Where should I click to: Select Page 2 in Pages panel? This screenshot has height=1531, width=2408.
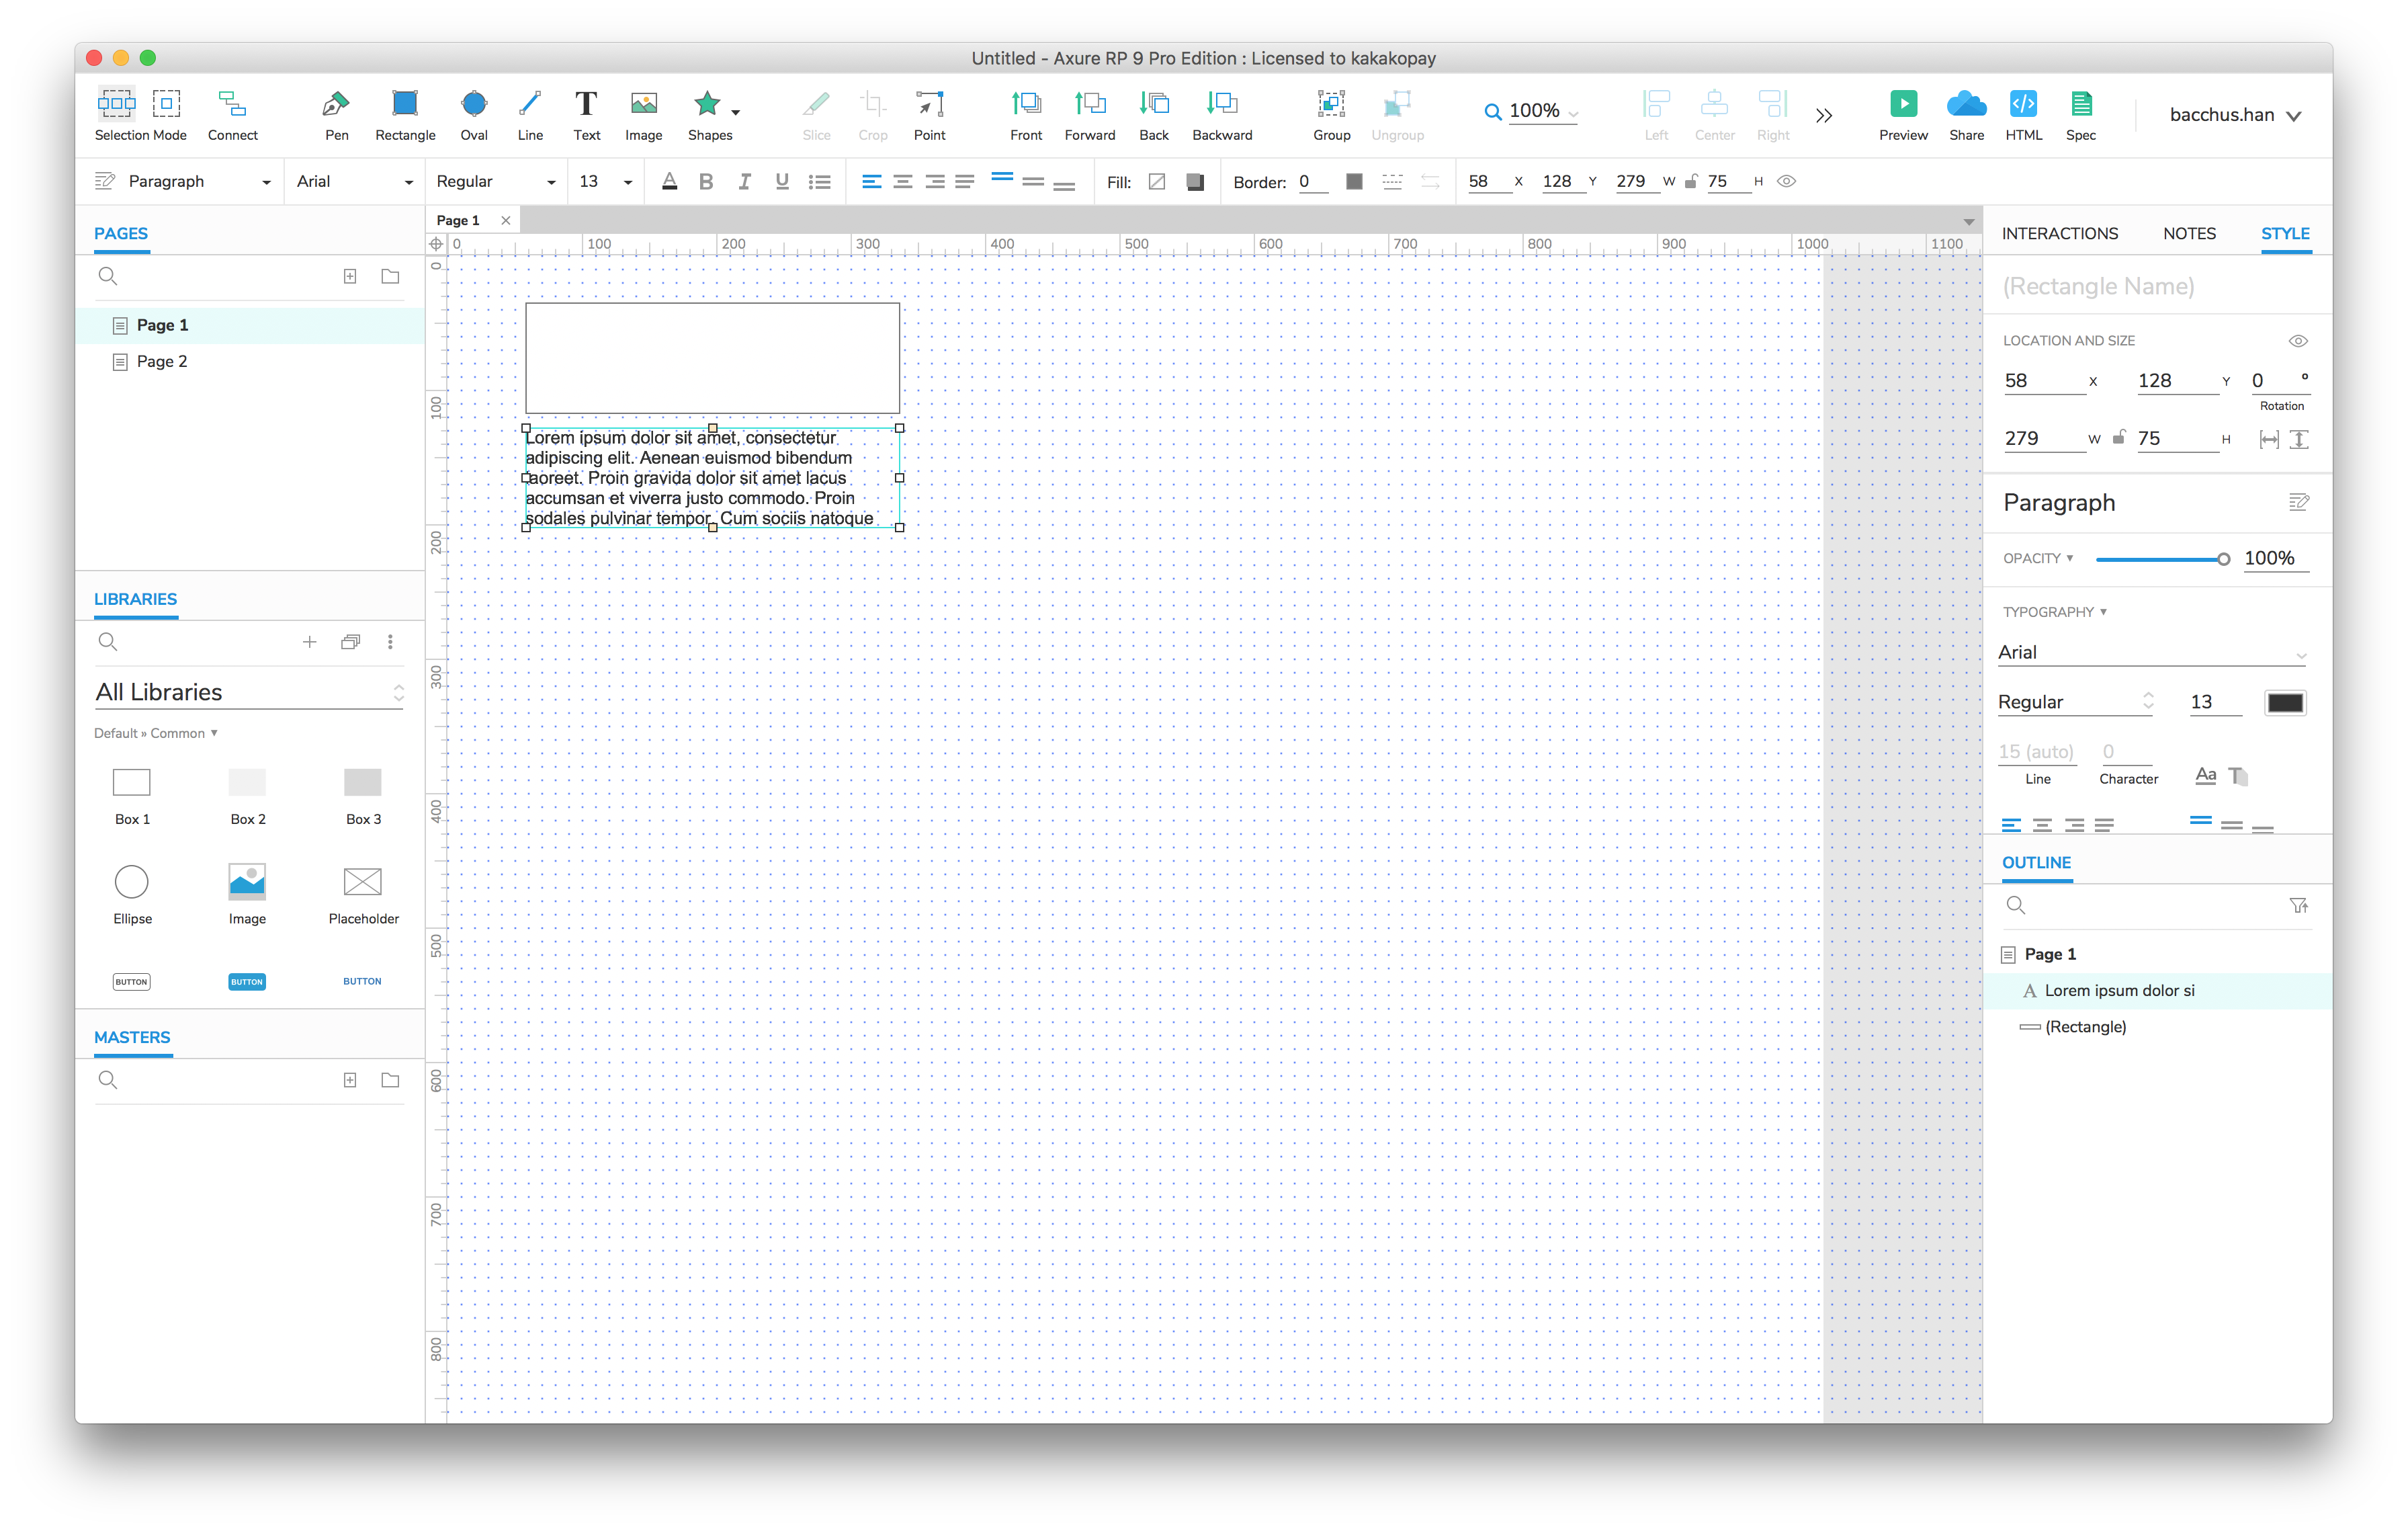pos(162,362)
